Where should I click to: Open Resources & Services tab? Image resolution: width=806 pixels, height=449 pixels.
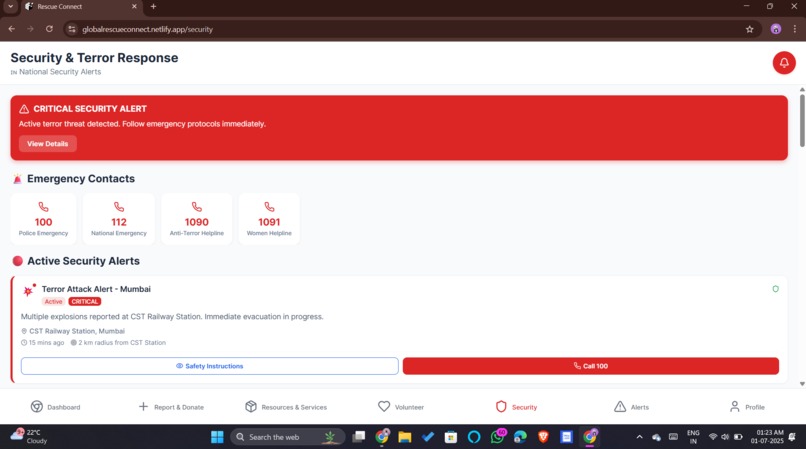click(x=286, y=407)
